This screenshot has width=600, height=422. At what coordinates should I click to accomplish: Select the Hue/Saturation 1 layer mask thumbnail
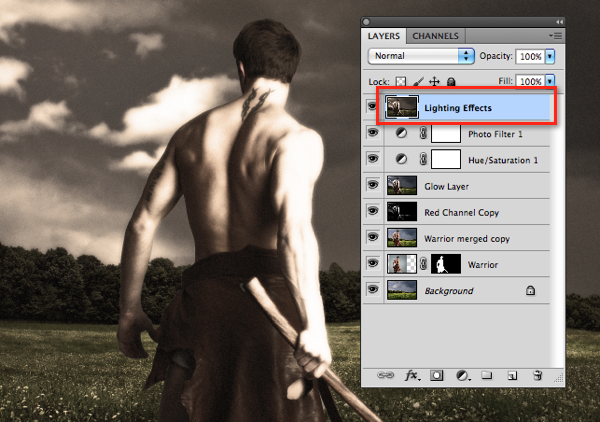446,159
